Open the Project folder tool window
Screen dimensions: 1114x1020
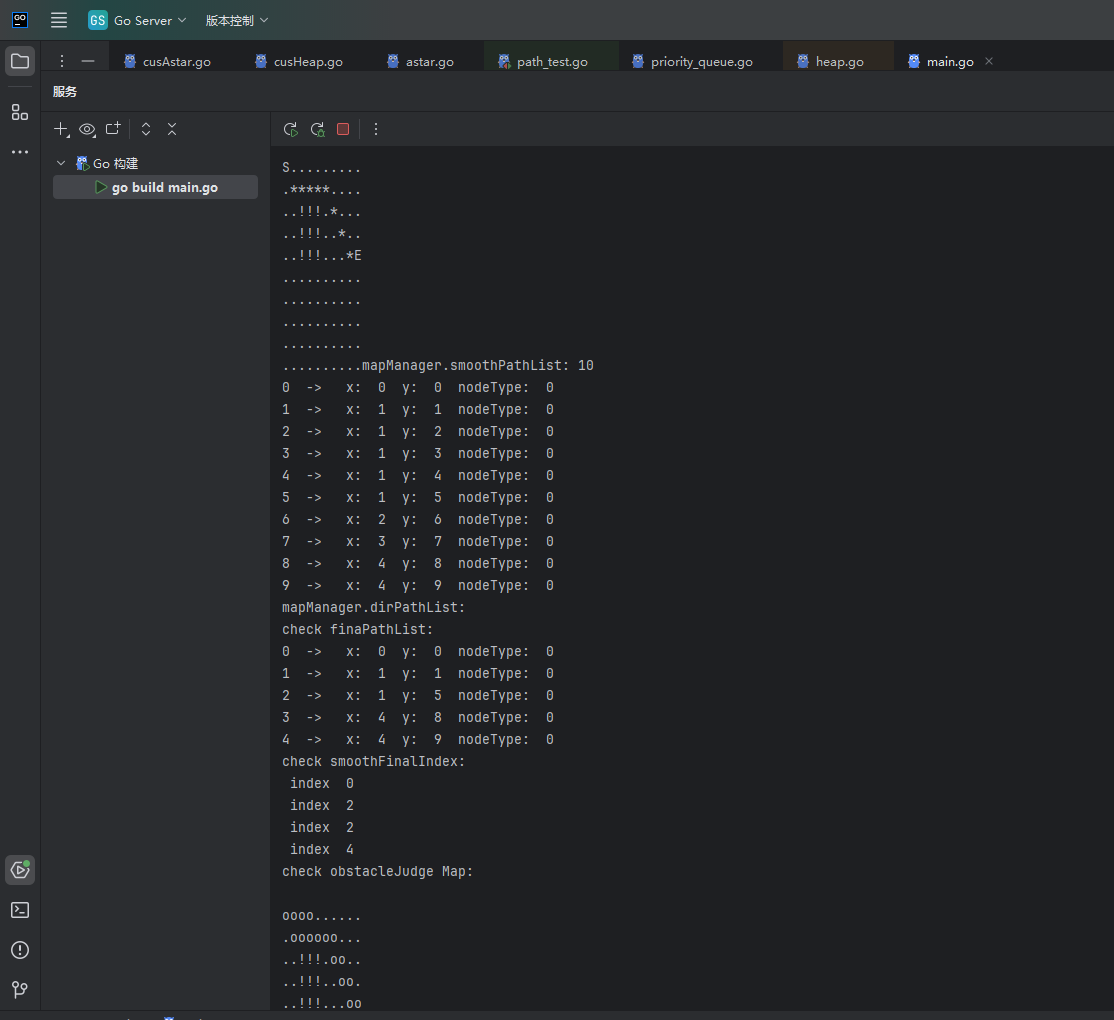point(20,61)
